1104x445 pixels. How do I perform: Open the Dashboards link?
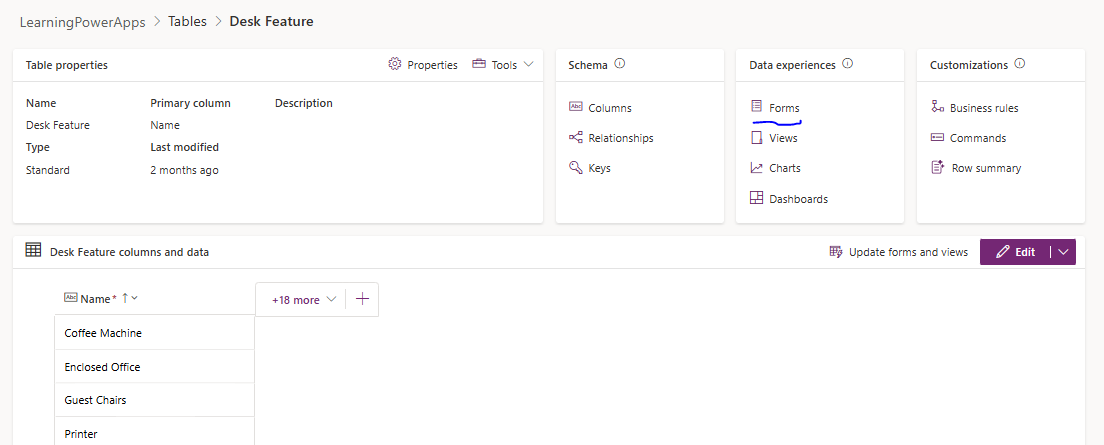tap(798, 199)
